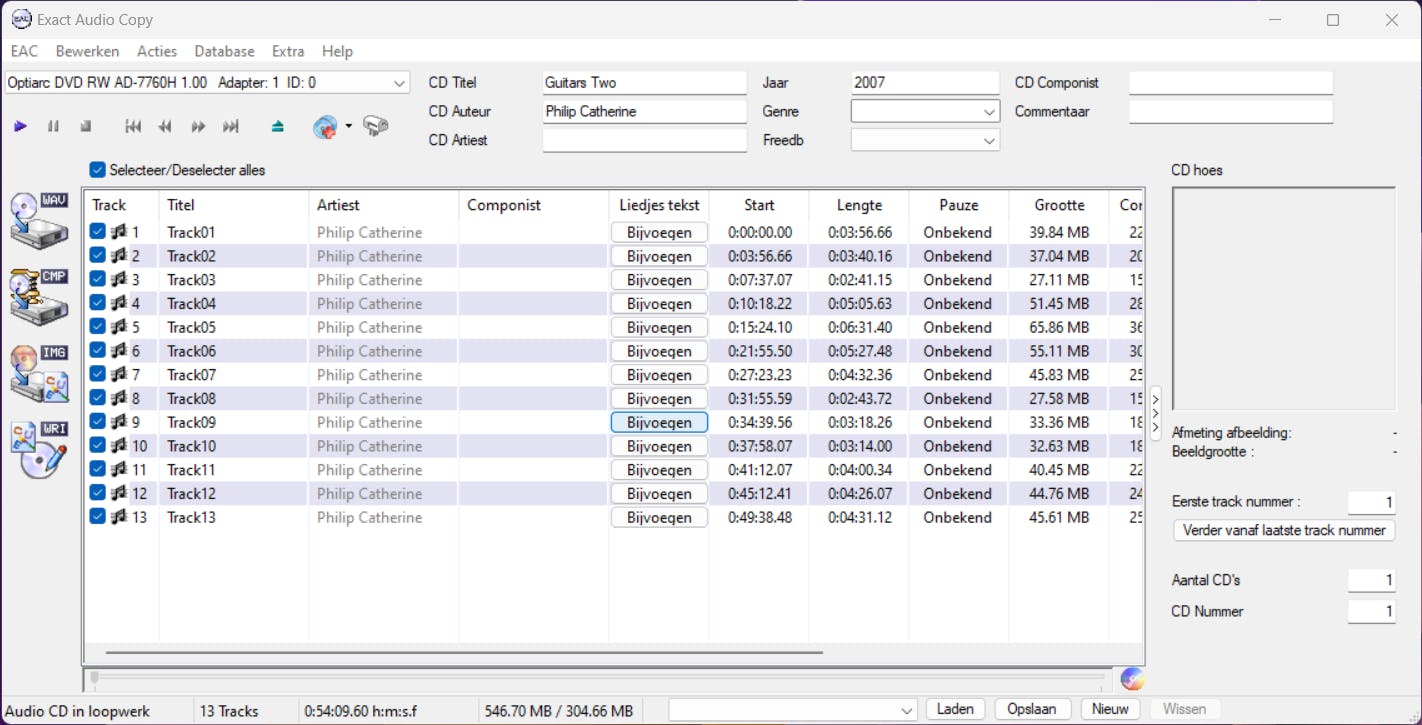Screen dimensions: 1422x725
Task: Click the CD metadata lookup globe icon
Action: click(325, 127)
